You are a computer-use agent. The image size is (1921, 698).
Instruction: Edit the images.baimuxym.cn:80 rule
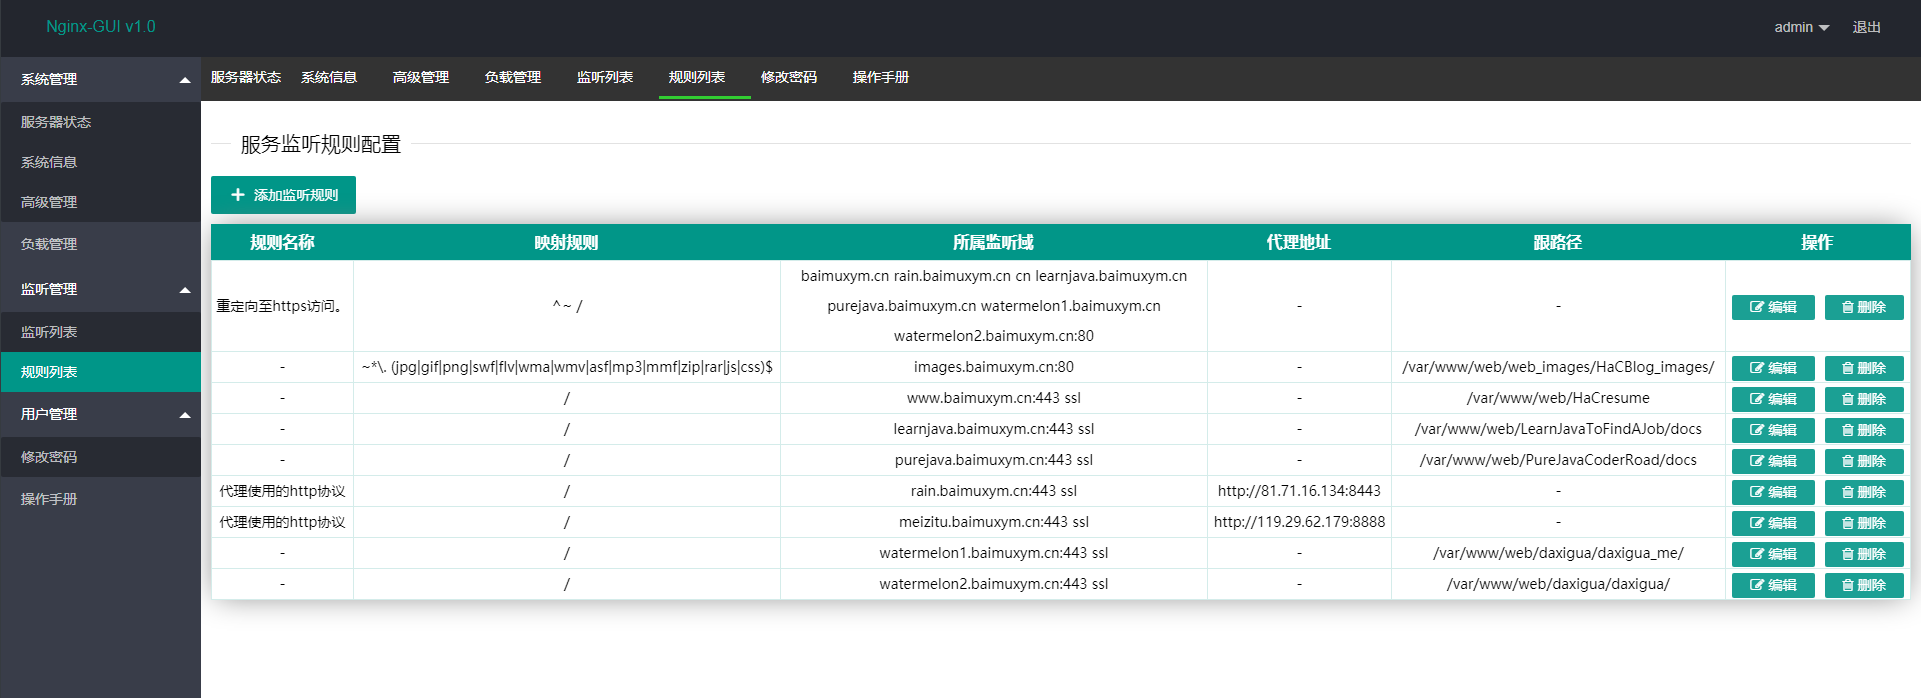[x=1772, y=368]
